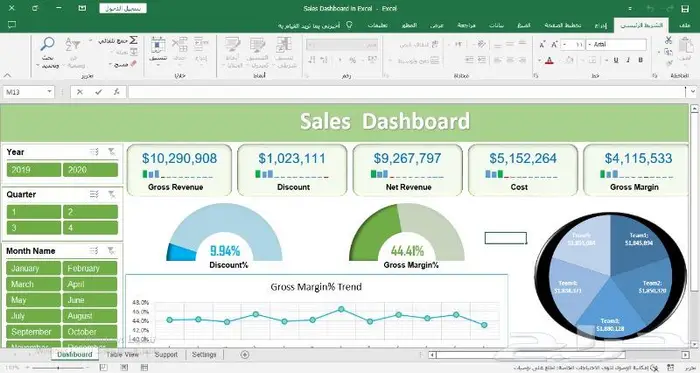This screenshot has height=373, width=700.
Task: Select quarter 3 in Quarter slicer
Action: pyautogui.click(x=33, y=228)
